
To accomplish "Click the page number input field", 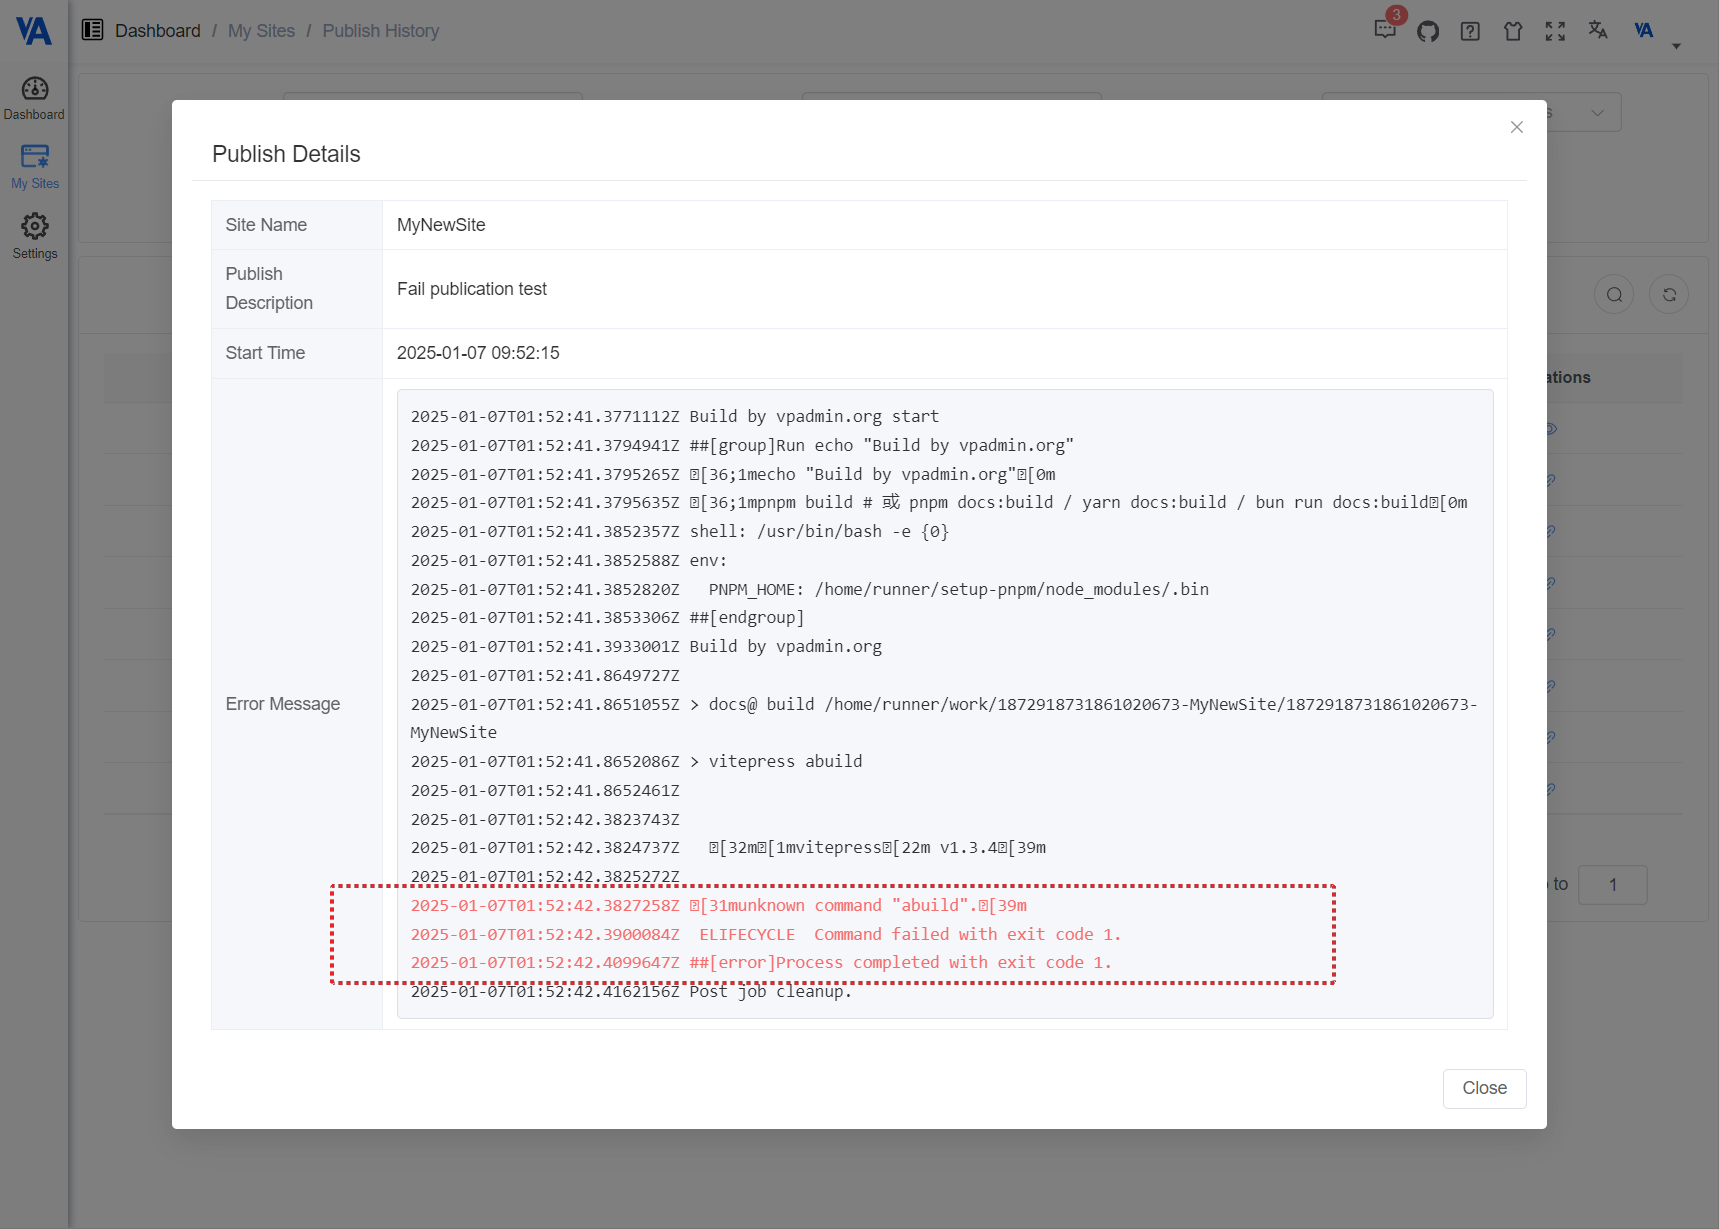I will (1612, 885).
